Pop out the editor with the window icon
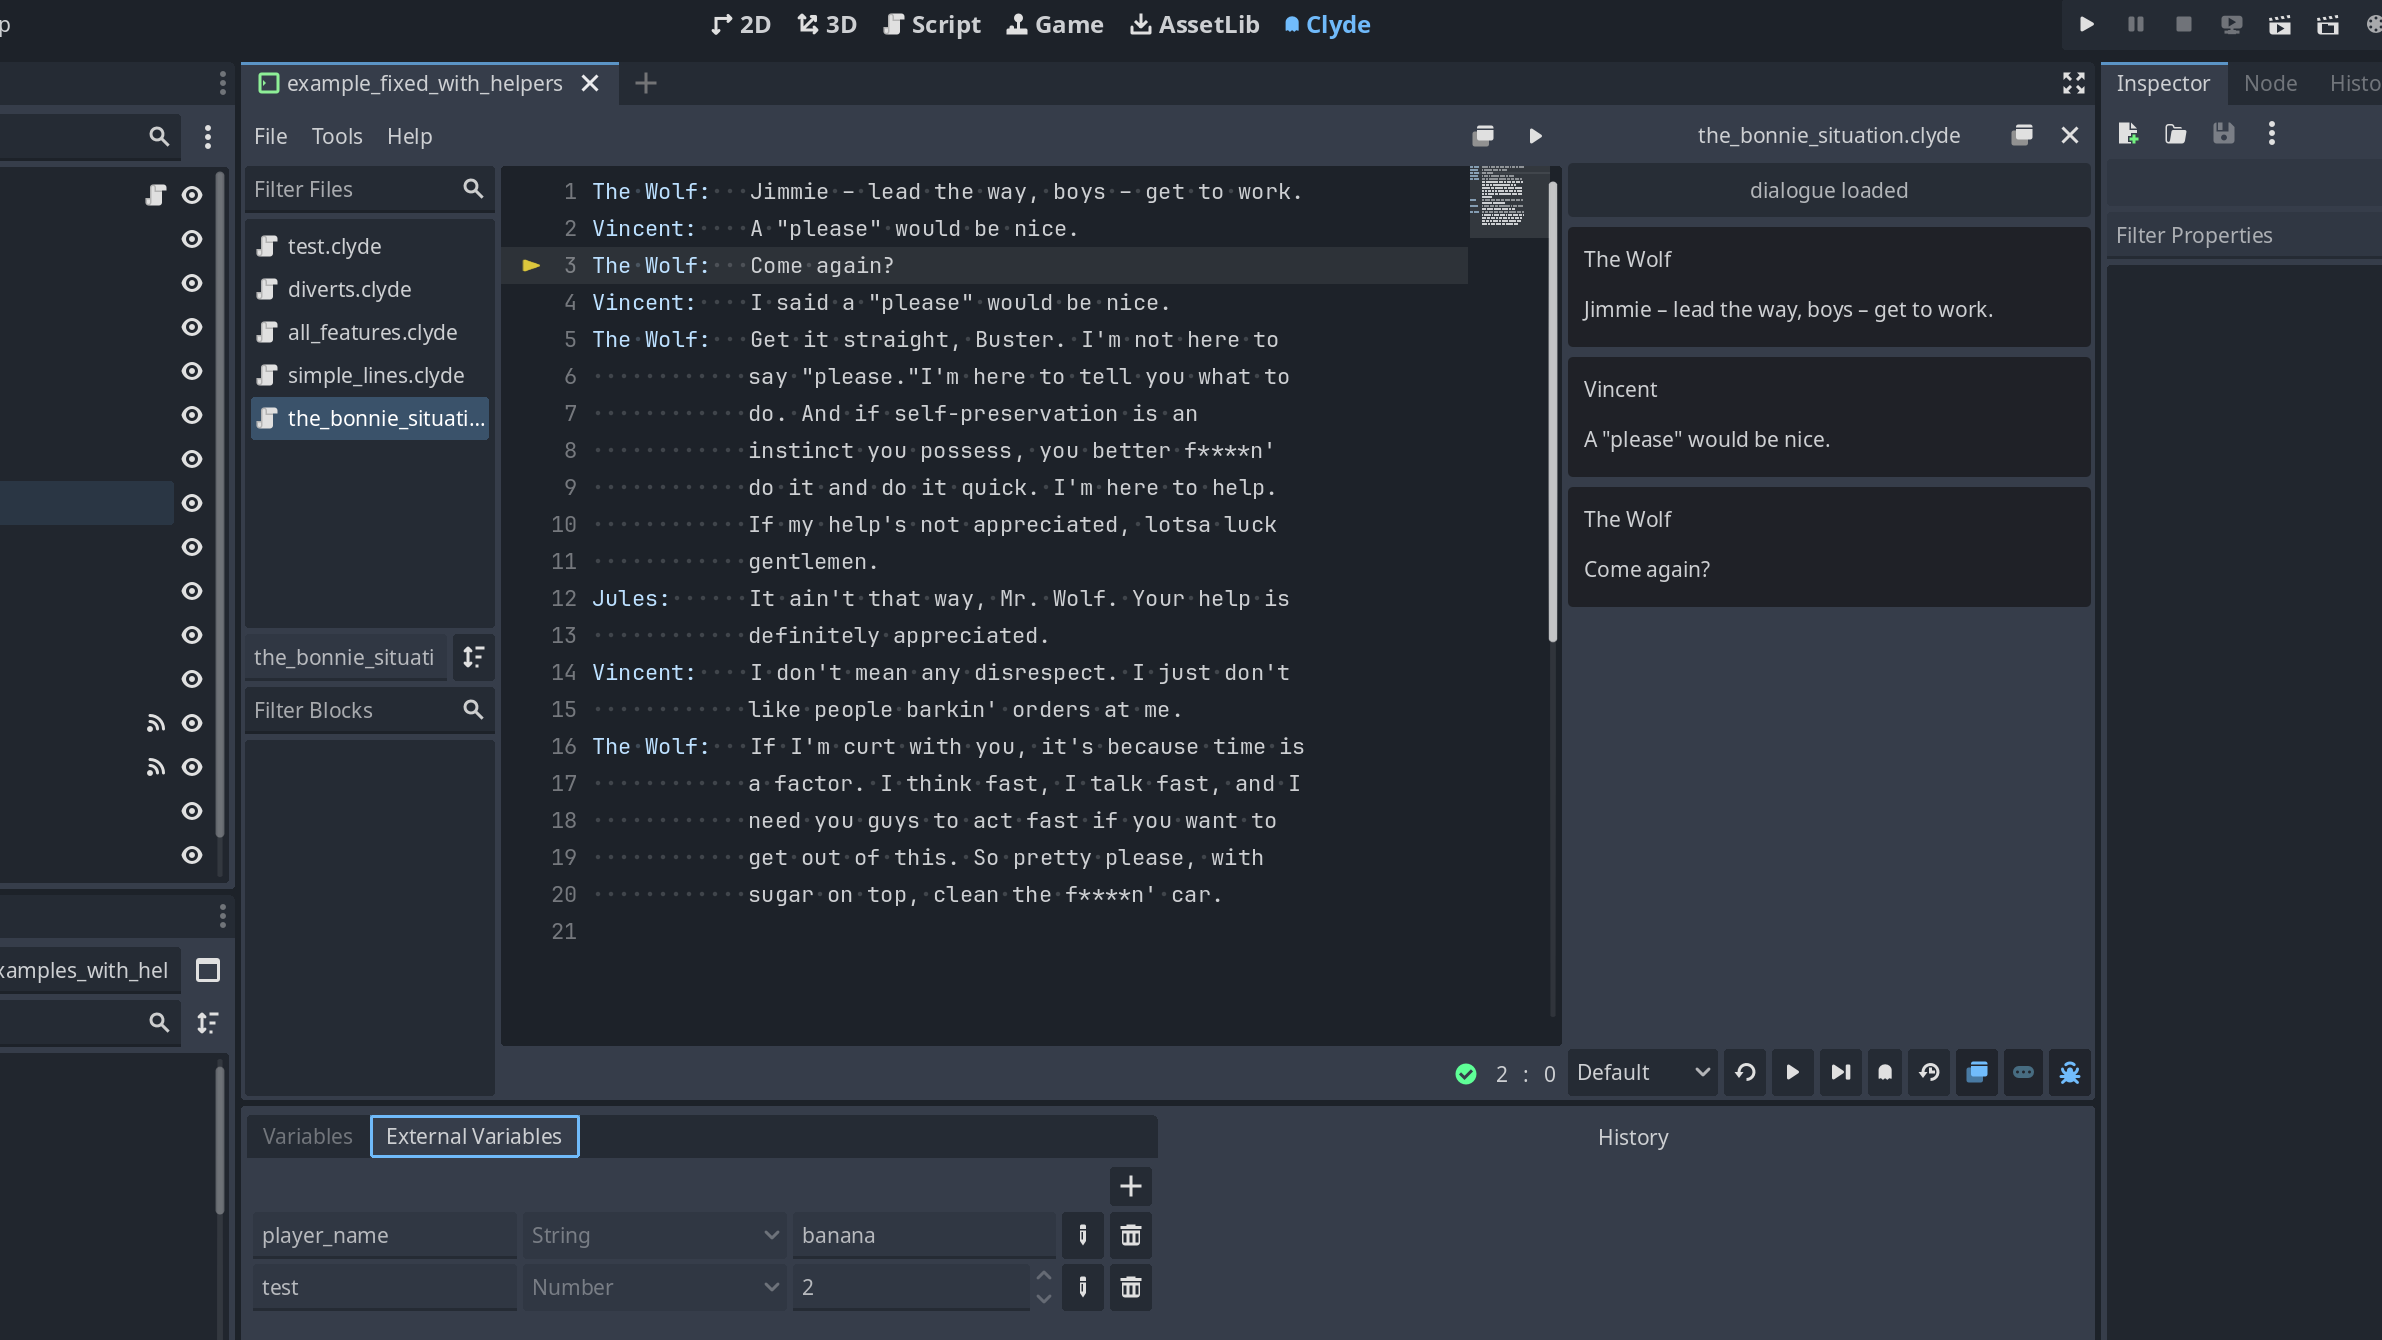Viewport: 2382px width, 1340px height. 1483,135
